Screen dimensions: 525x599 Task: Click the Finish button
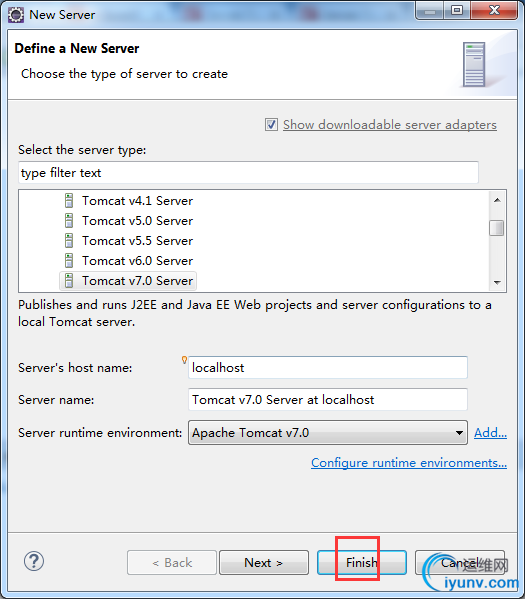pos(361,562)
